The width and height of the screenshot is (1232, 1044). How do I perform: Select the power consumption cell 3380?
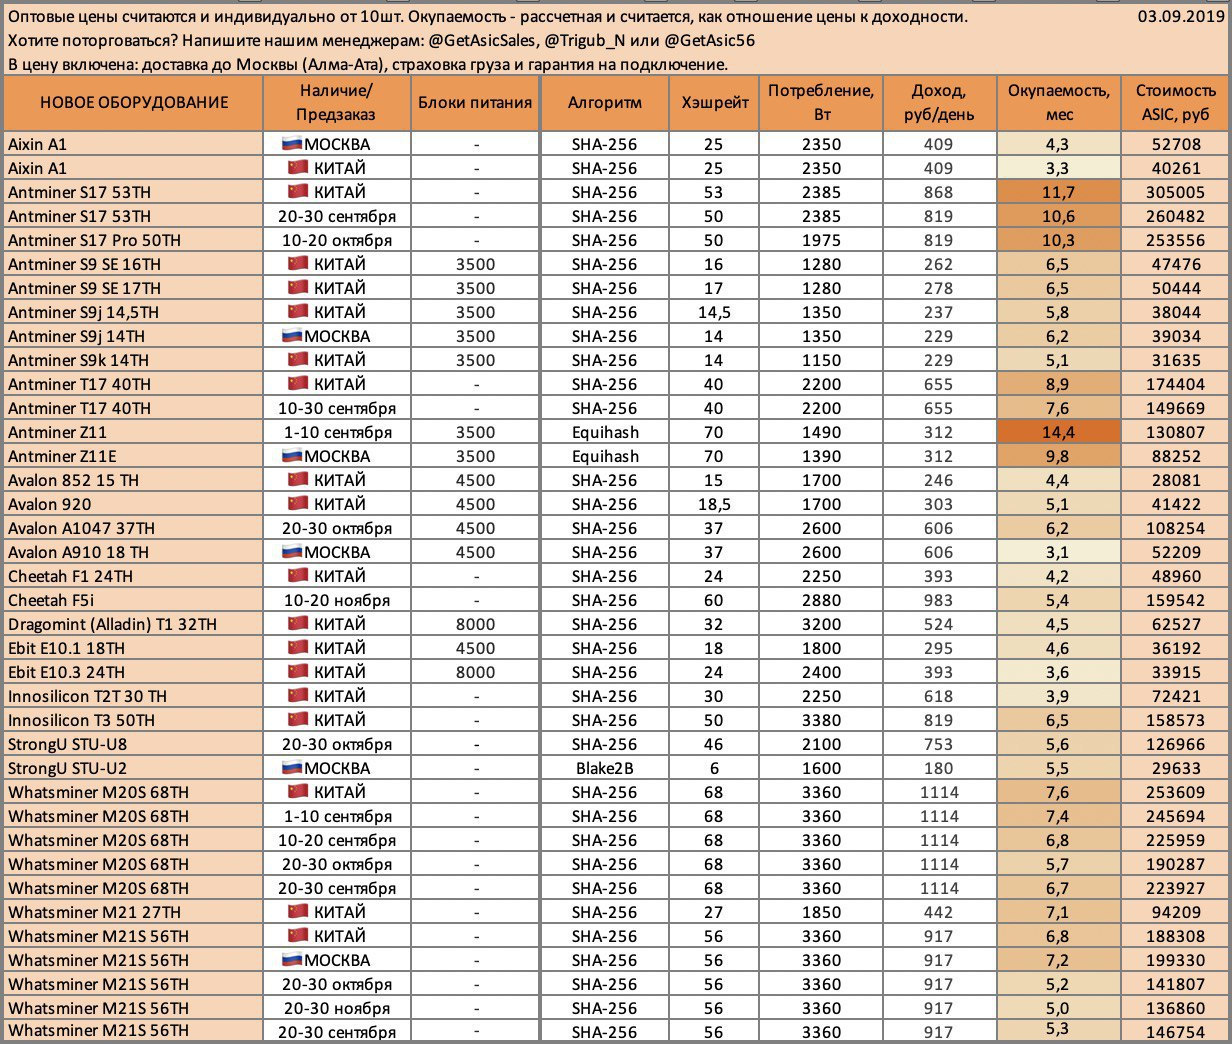(821, 720)
